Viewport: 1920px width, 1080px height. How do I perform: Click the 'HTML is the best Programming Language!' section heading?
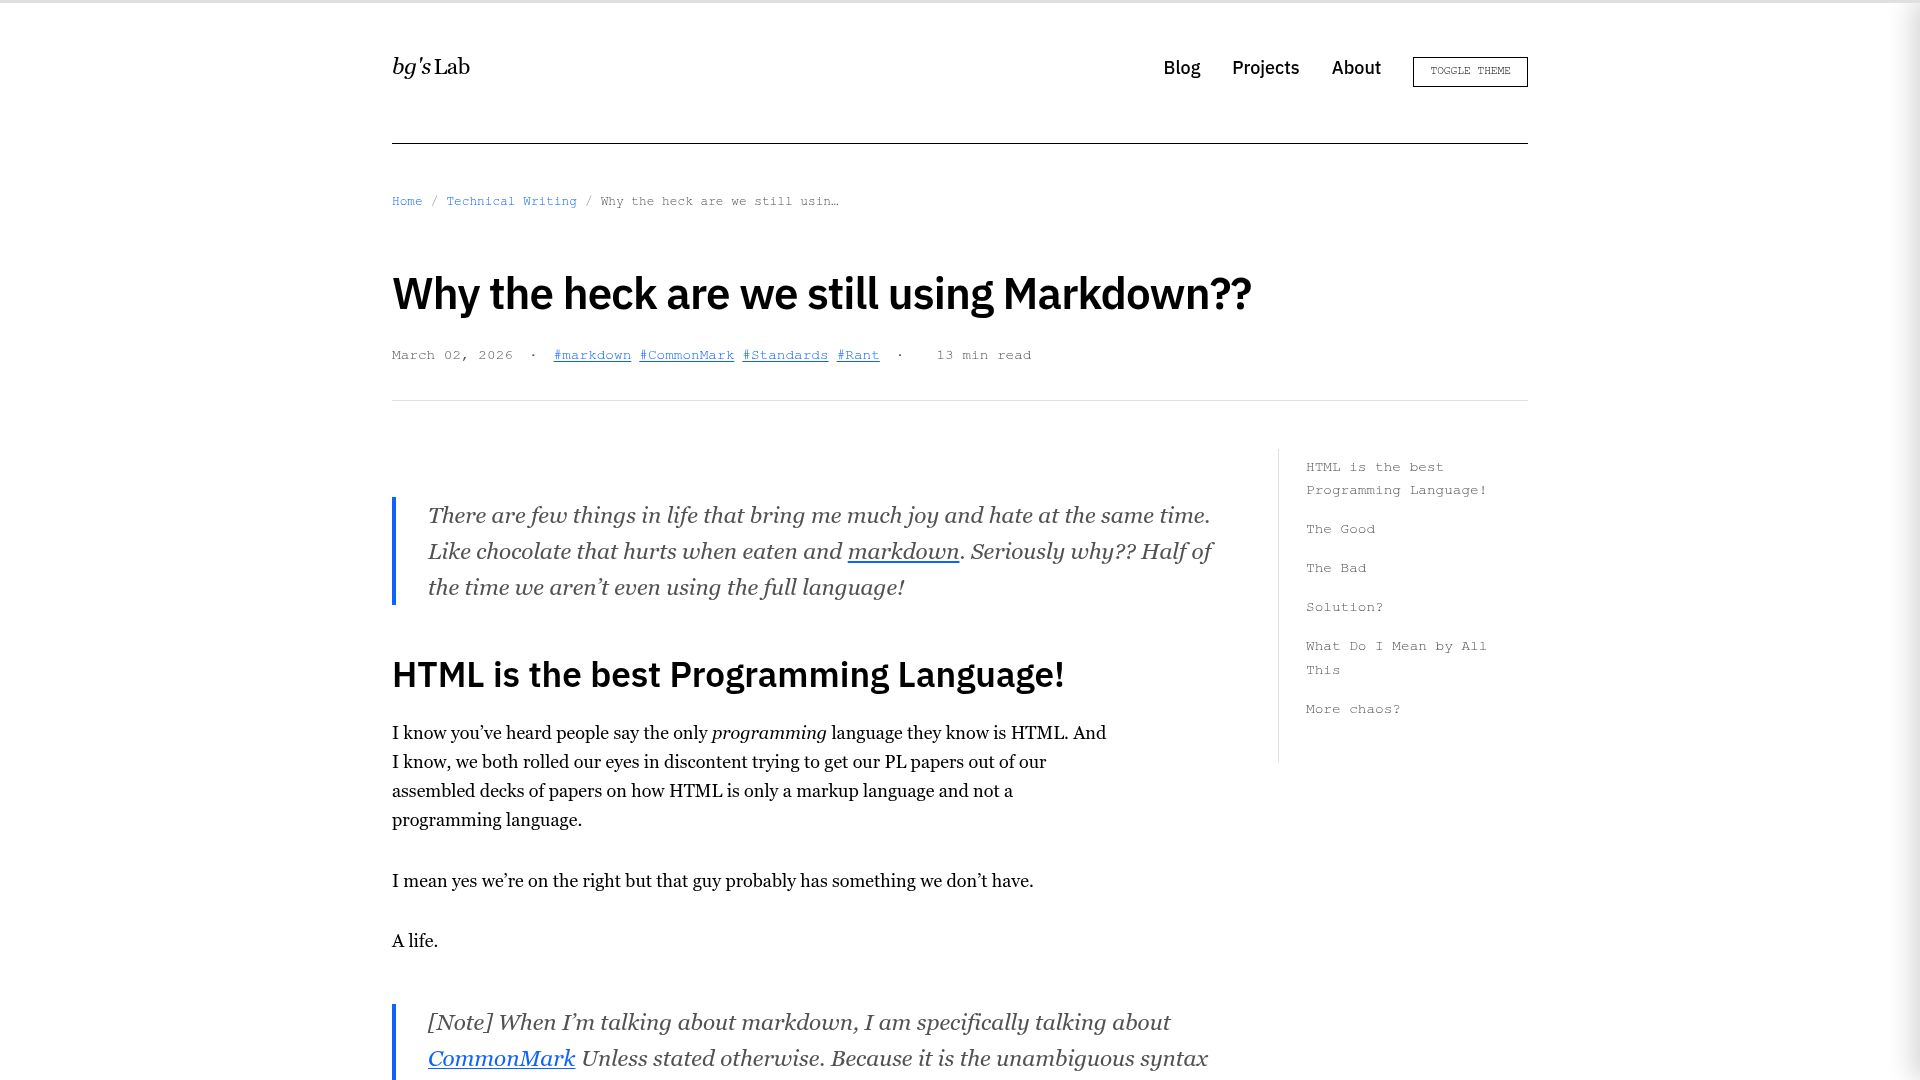tap(728, 675)
